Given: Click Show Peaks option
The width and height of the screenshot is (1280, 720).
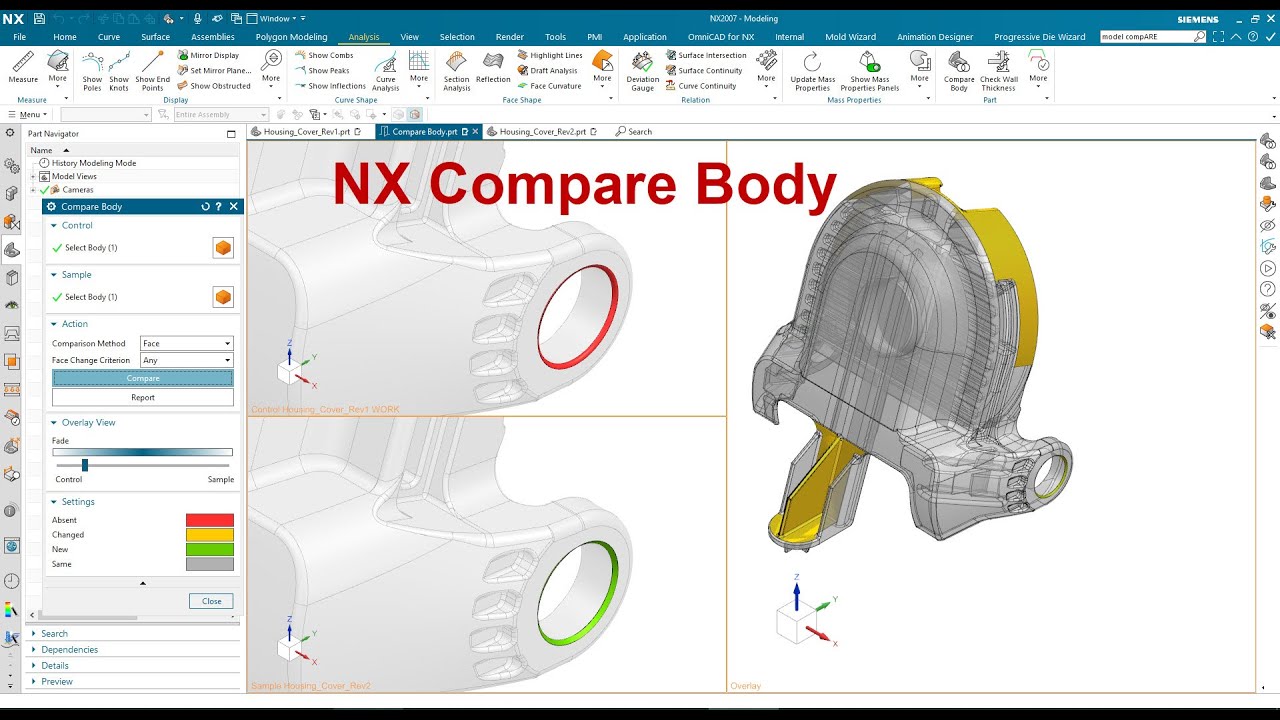Looking at the screenshot, I should click(x=322, y=71).
